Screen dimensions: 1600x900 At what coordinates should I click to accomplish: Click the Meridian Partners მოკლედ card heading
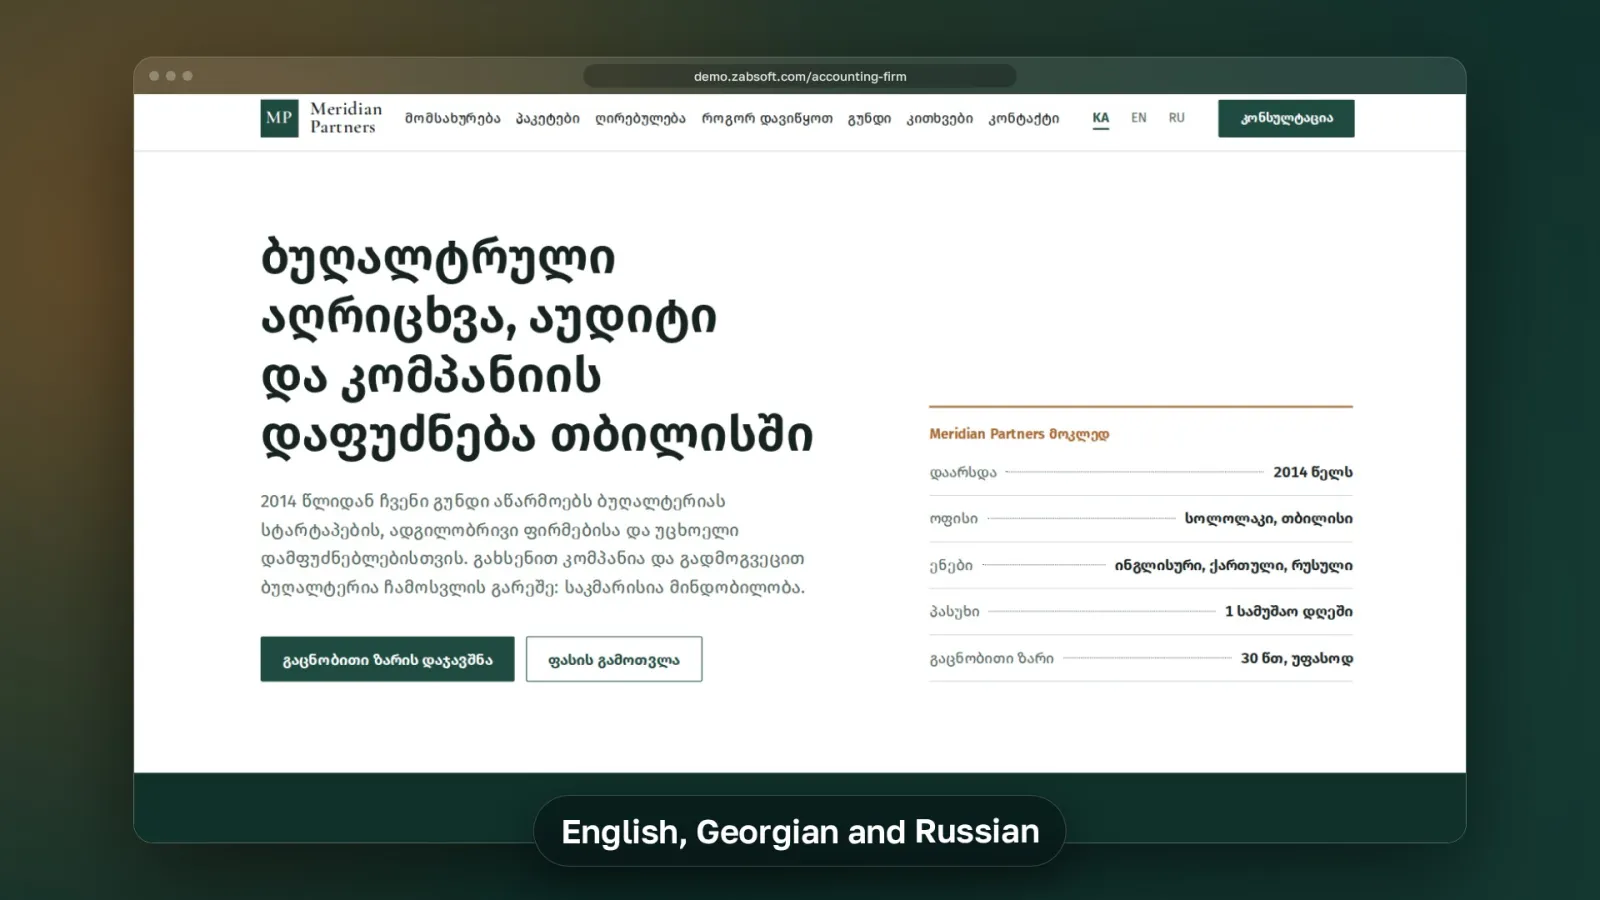point(1019,434)
